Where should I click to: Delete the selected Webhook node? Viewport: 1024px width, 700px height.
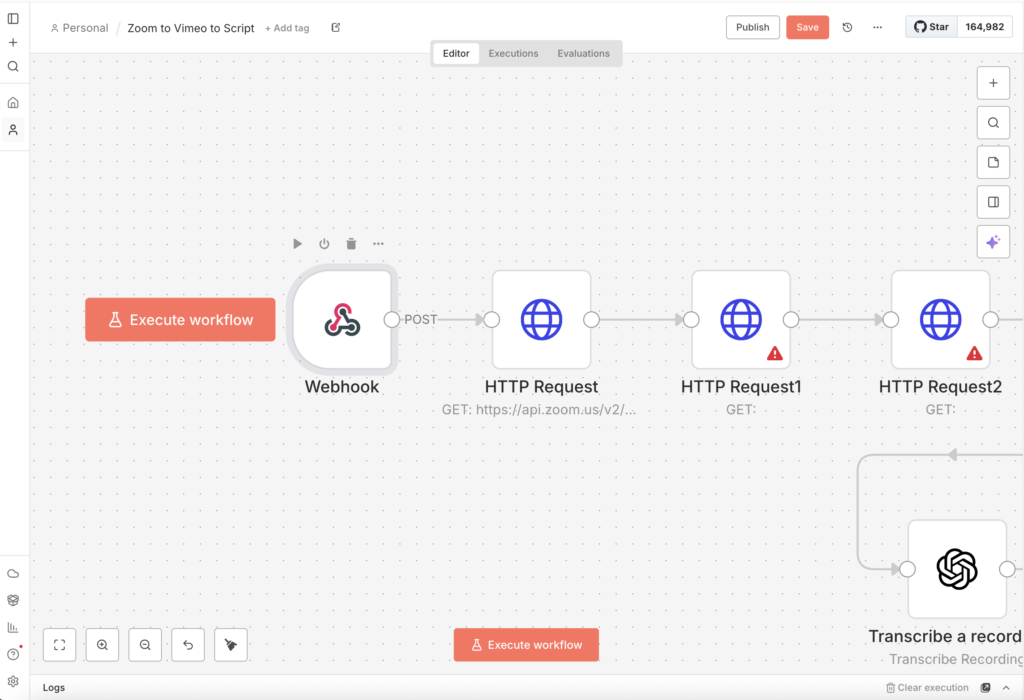(x=350, y=243)
